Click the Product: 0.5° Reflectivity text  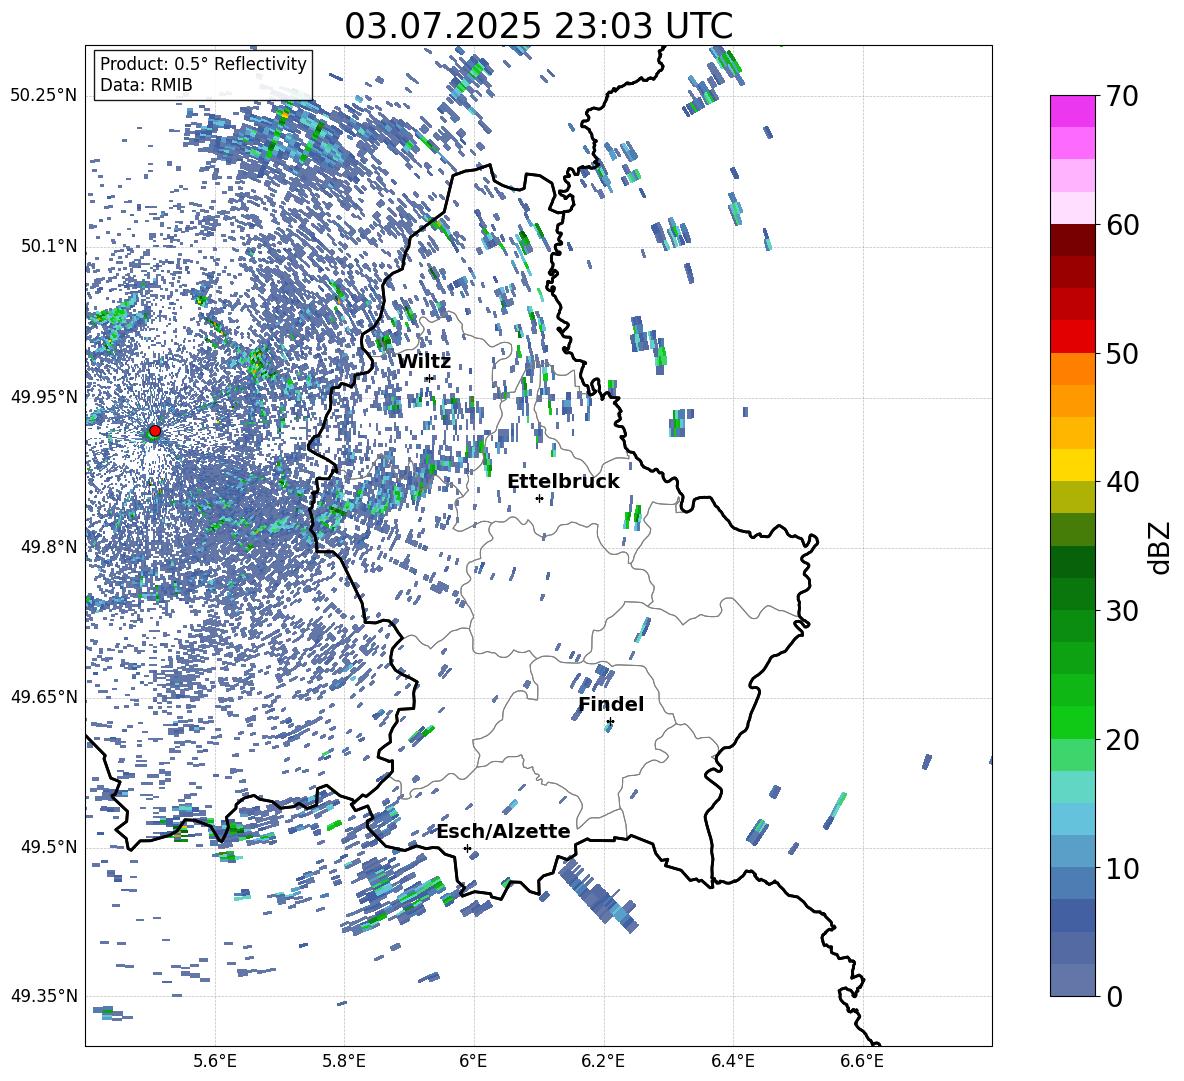click(x=203, y=64)
